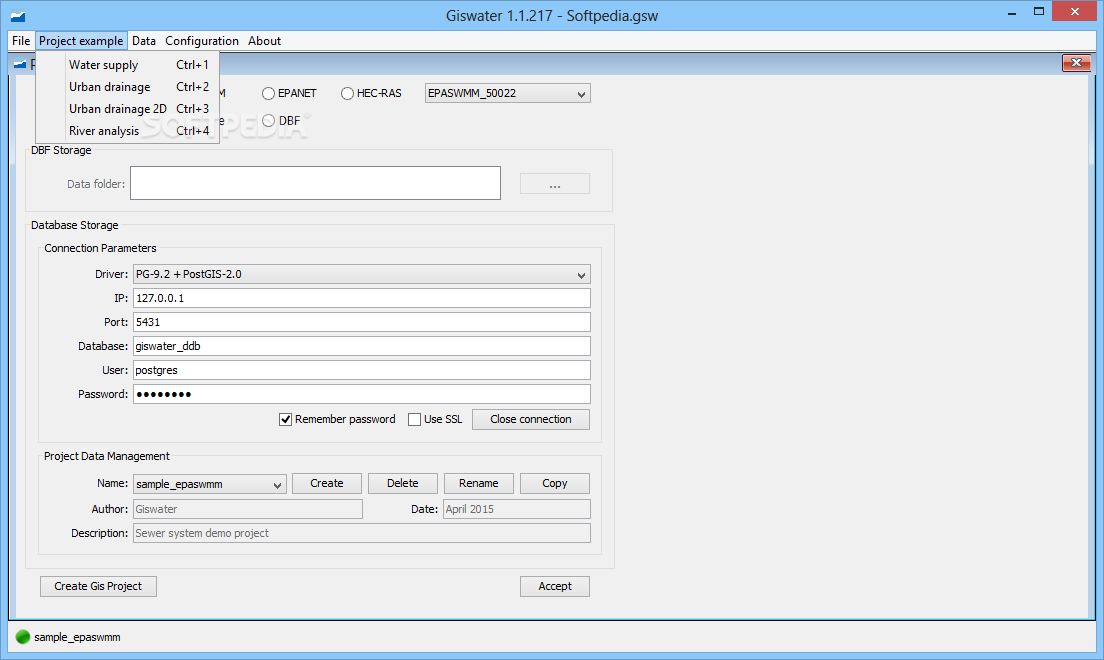Viewport: 1104px width, 660px height.
Task: Choose Urban drainage 2D example
Action: tap(127, 108)
